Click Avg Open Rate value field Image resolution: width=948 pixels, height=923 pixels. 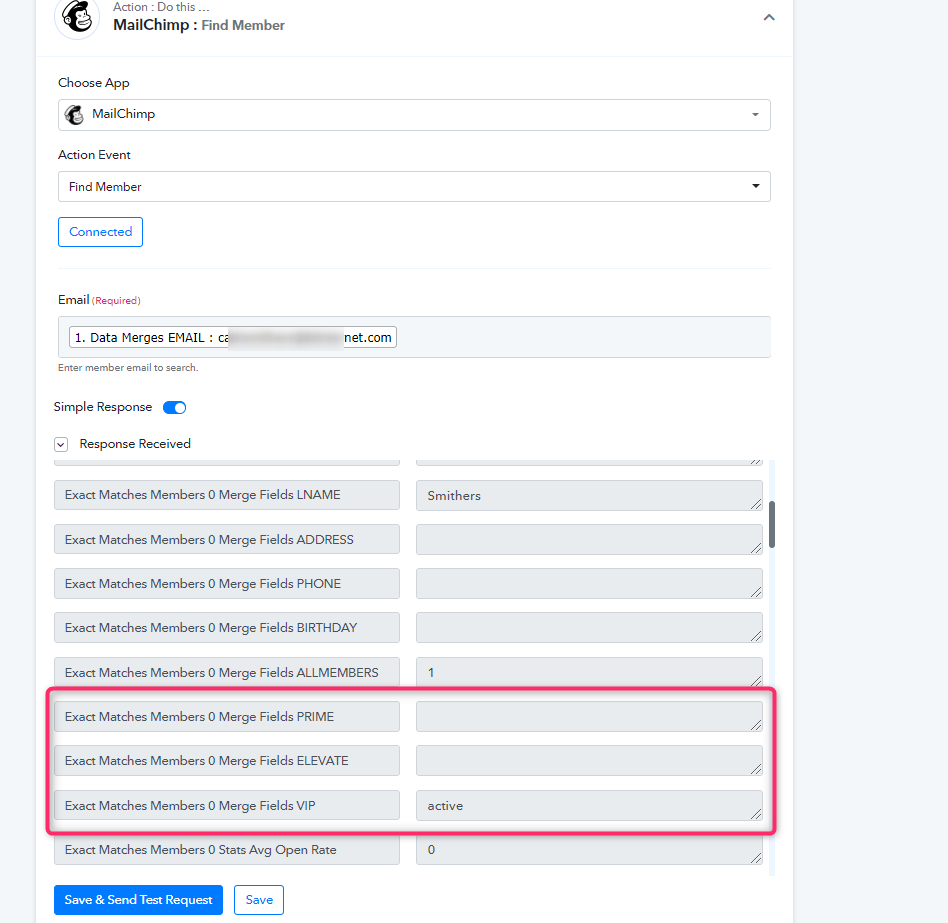point(589,850)
